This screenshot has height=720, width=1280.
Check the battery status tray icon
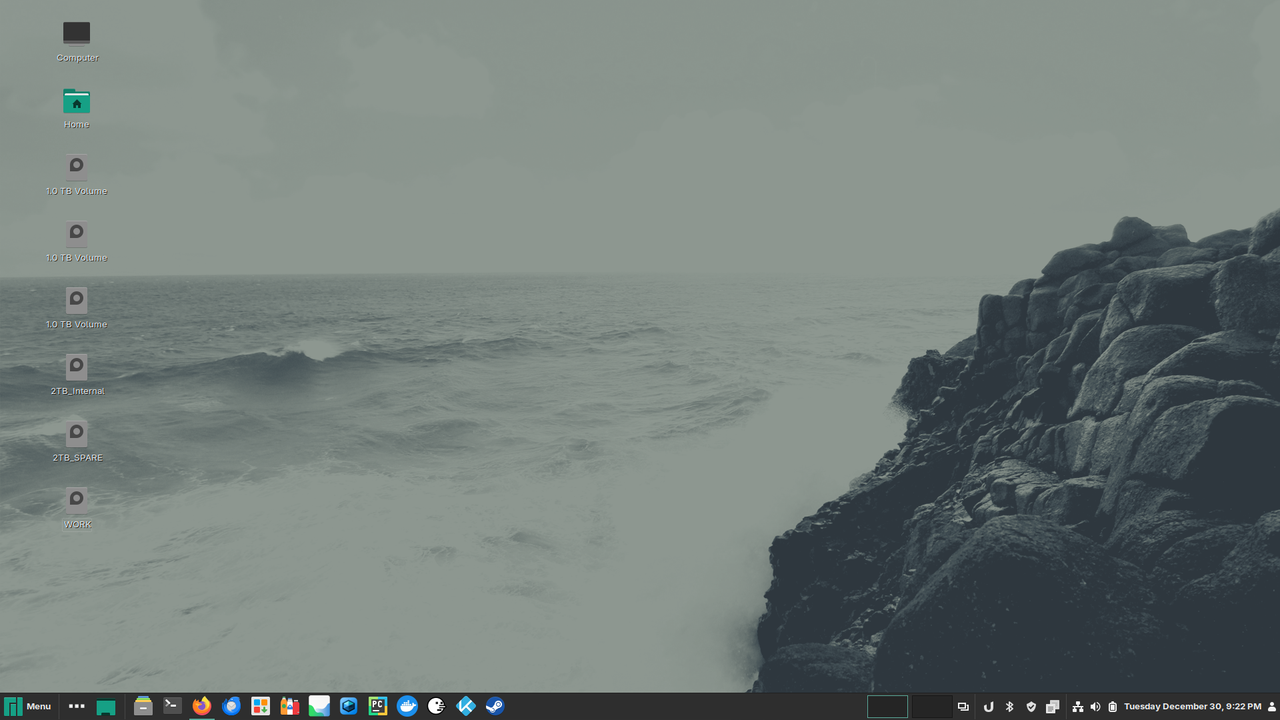pos(1112,706)
